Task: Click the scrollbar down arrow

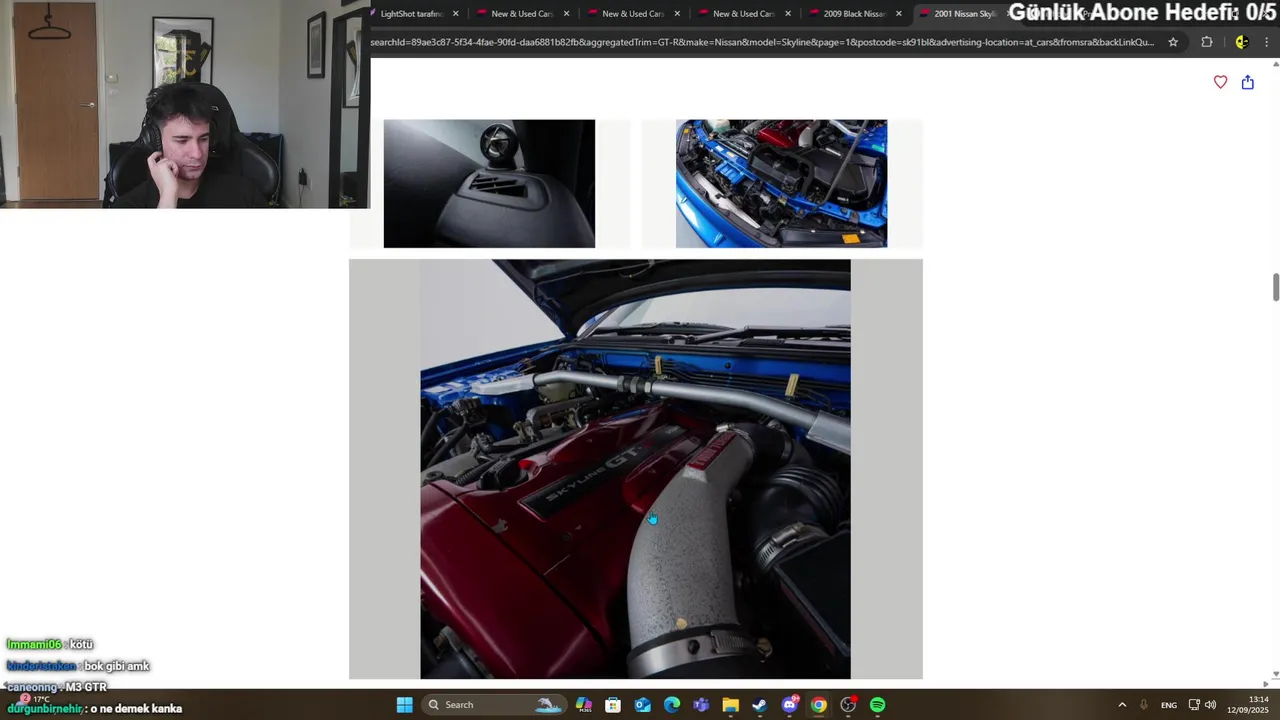Action: coord(1275,675)
